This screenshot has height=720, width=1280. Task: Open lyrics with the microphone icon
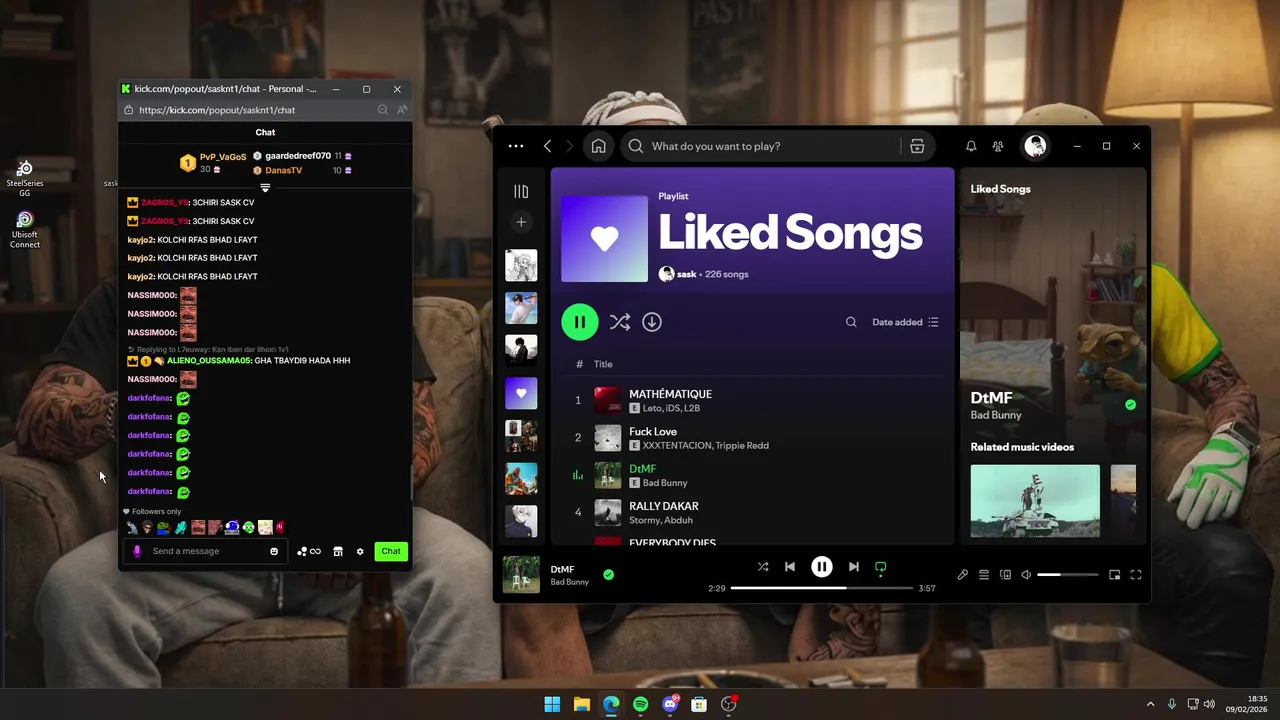[x=962, y=575]
